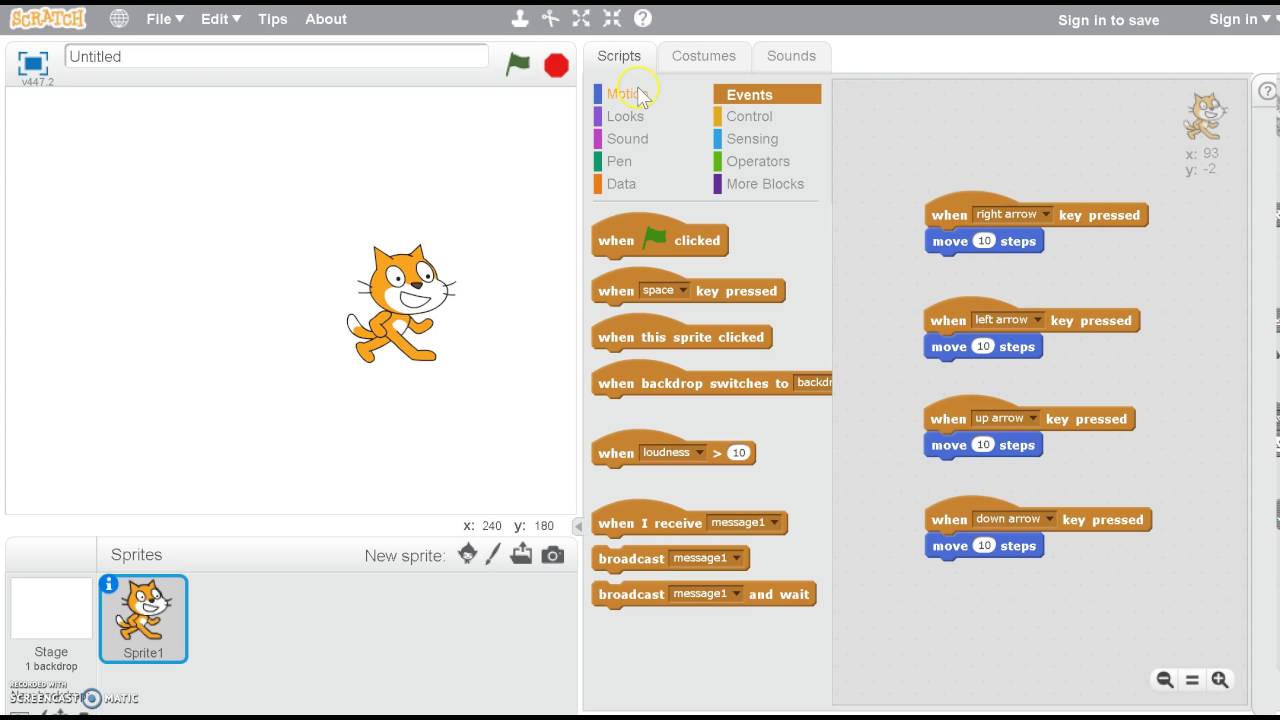Click the Scratch logo
This screenshot has width=1280, height=720.
[48, 18]
